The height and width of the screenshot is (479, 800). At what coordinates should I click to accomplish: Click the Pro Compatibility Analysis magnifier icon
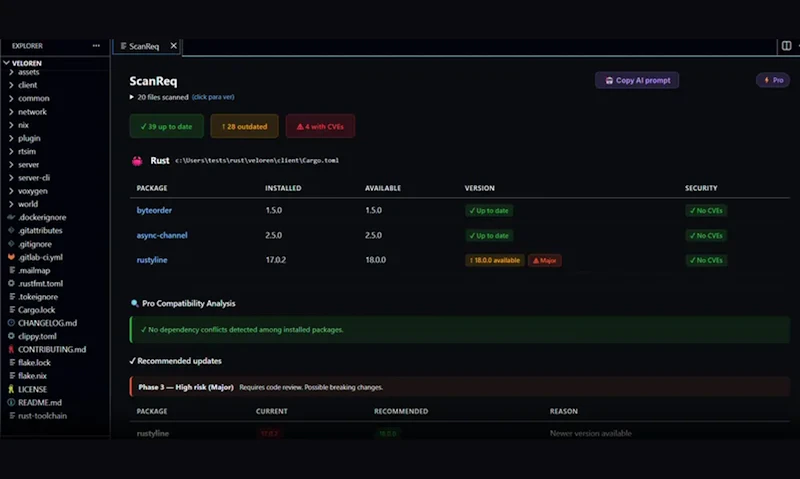135,304
